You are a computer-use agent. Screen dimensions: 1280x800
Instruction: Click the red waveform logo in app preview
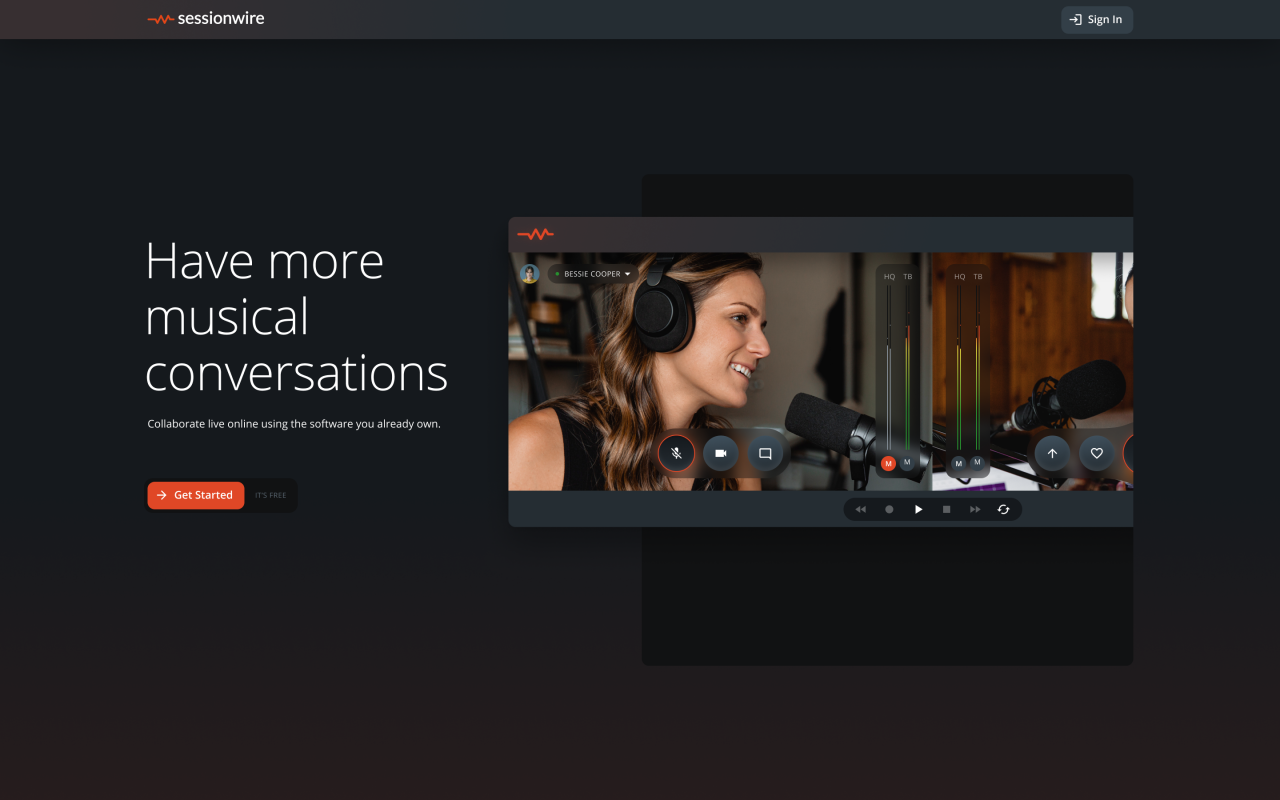(535, 234)
